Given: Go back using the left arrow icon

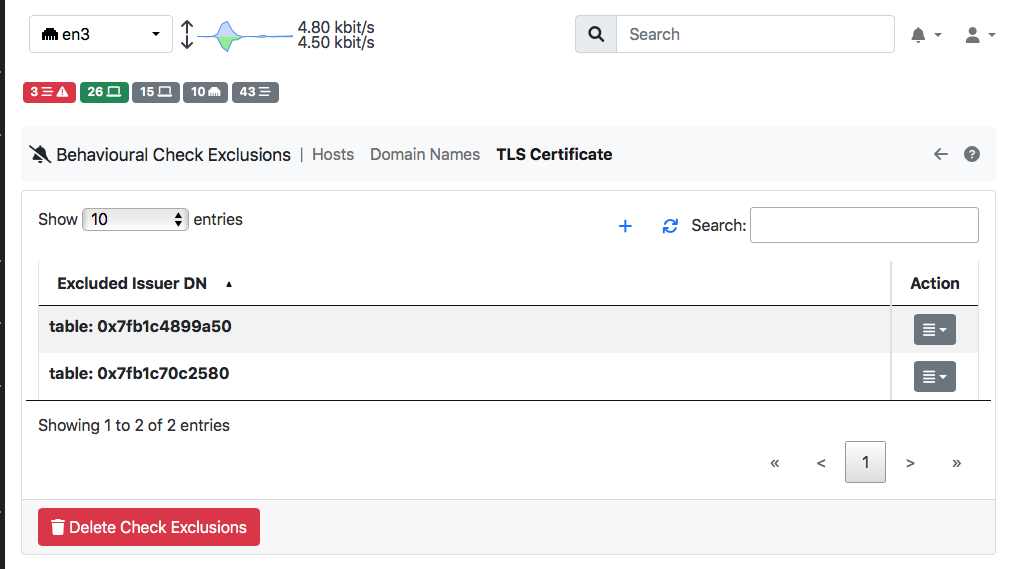Looking at the screenshot, I should [x=941, y=154].
